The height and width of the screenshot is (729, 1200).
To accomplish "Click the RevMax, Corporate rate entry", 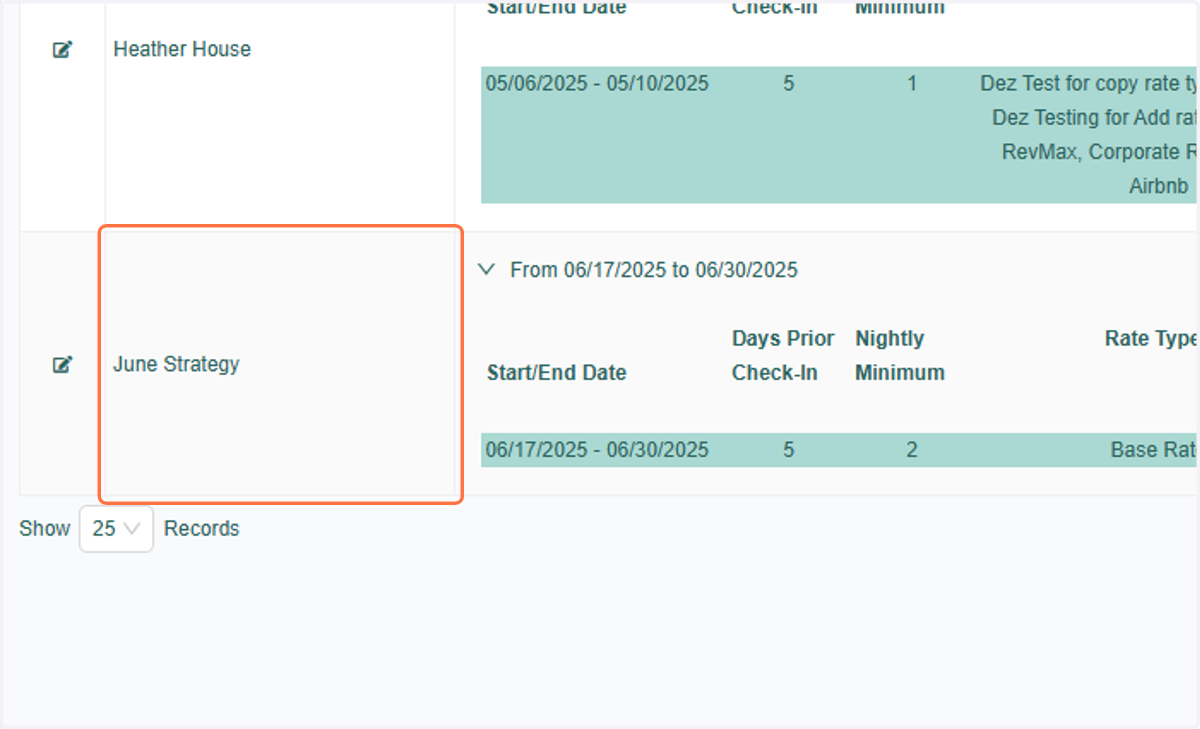I will click(x=1100, y=152).
